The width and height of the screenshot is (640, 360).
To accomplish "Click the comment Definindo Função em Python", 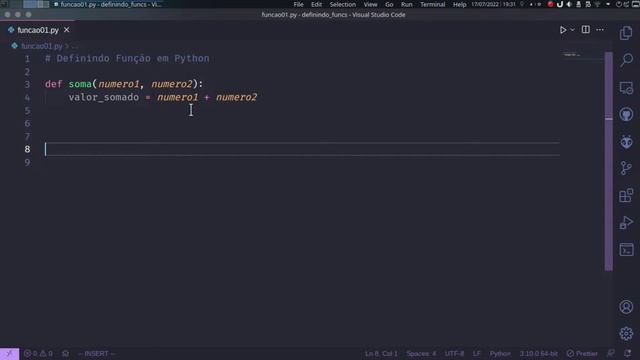I will 127,58.
